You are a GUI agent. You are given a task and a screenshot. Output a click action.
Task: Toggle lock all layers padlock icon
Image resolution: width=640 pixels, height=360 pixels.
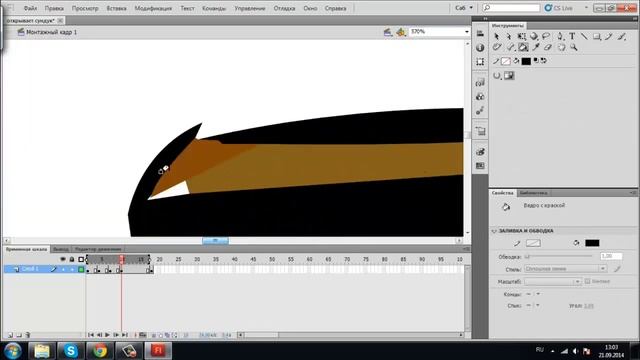72,259
